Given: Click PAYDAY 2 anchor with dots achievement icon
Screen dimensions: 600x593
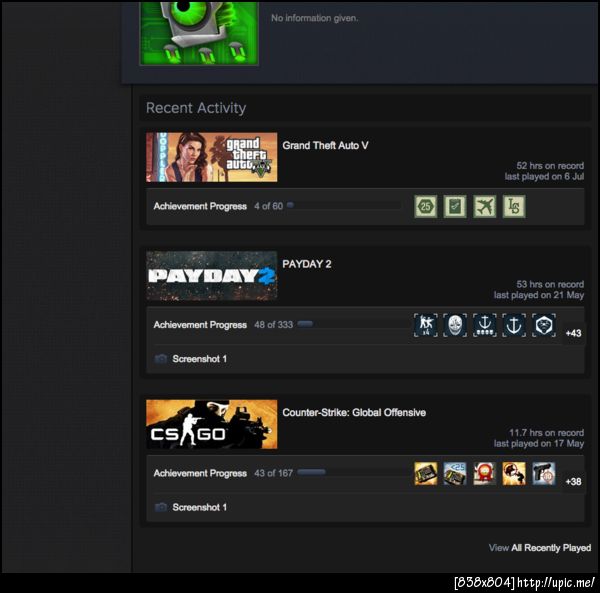Looking at the screenshot, I should click(x=484, y=325).
